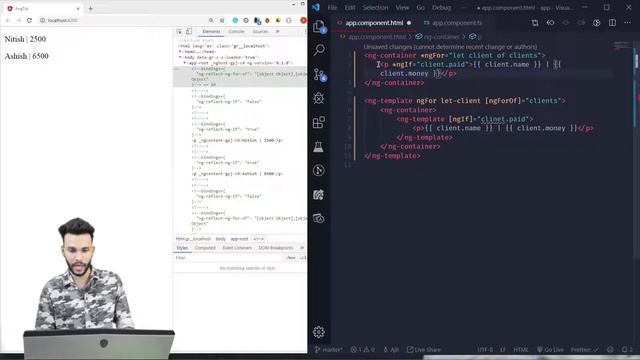Open the Source Control view
Screen dimensions: 640x360
click(x=319, y=74)
